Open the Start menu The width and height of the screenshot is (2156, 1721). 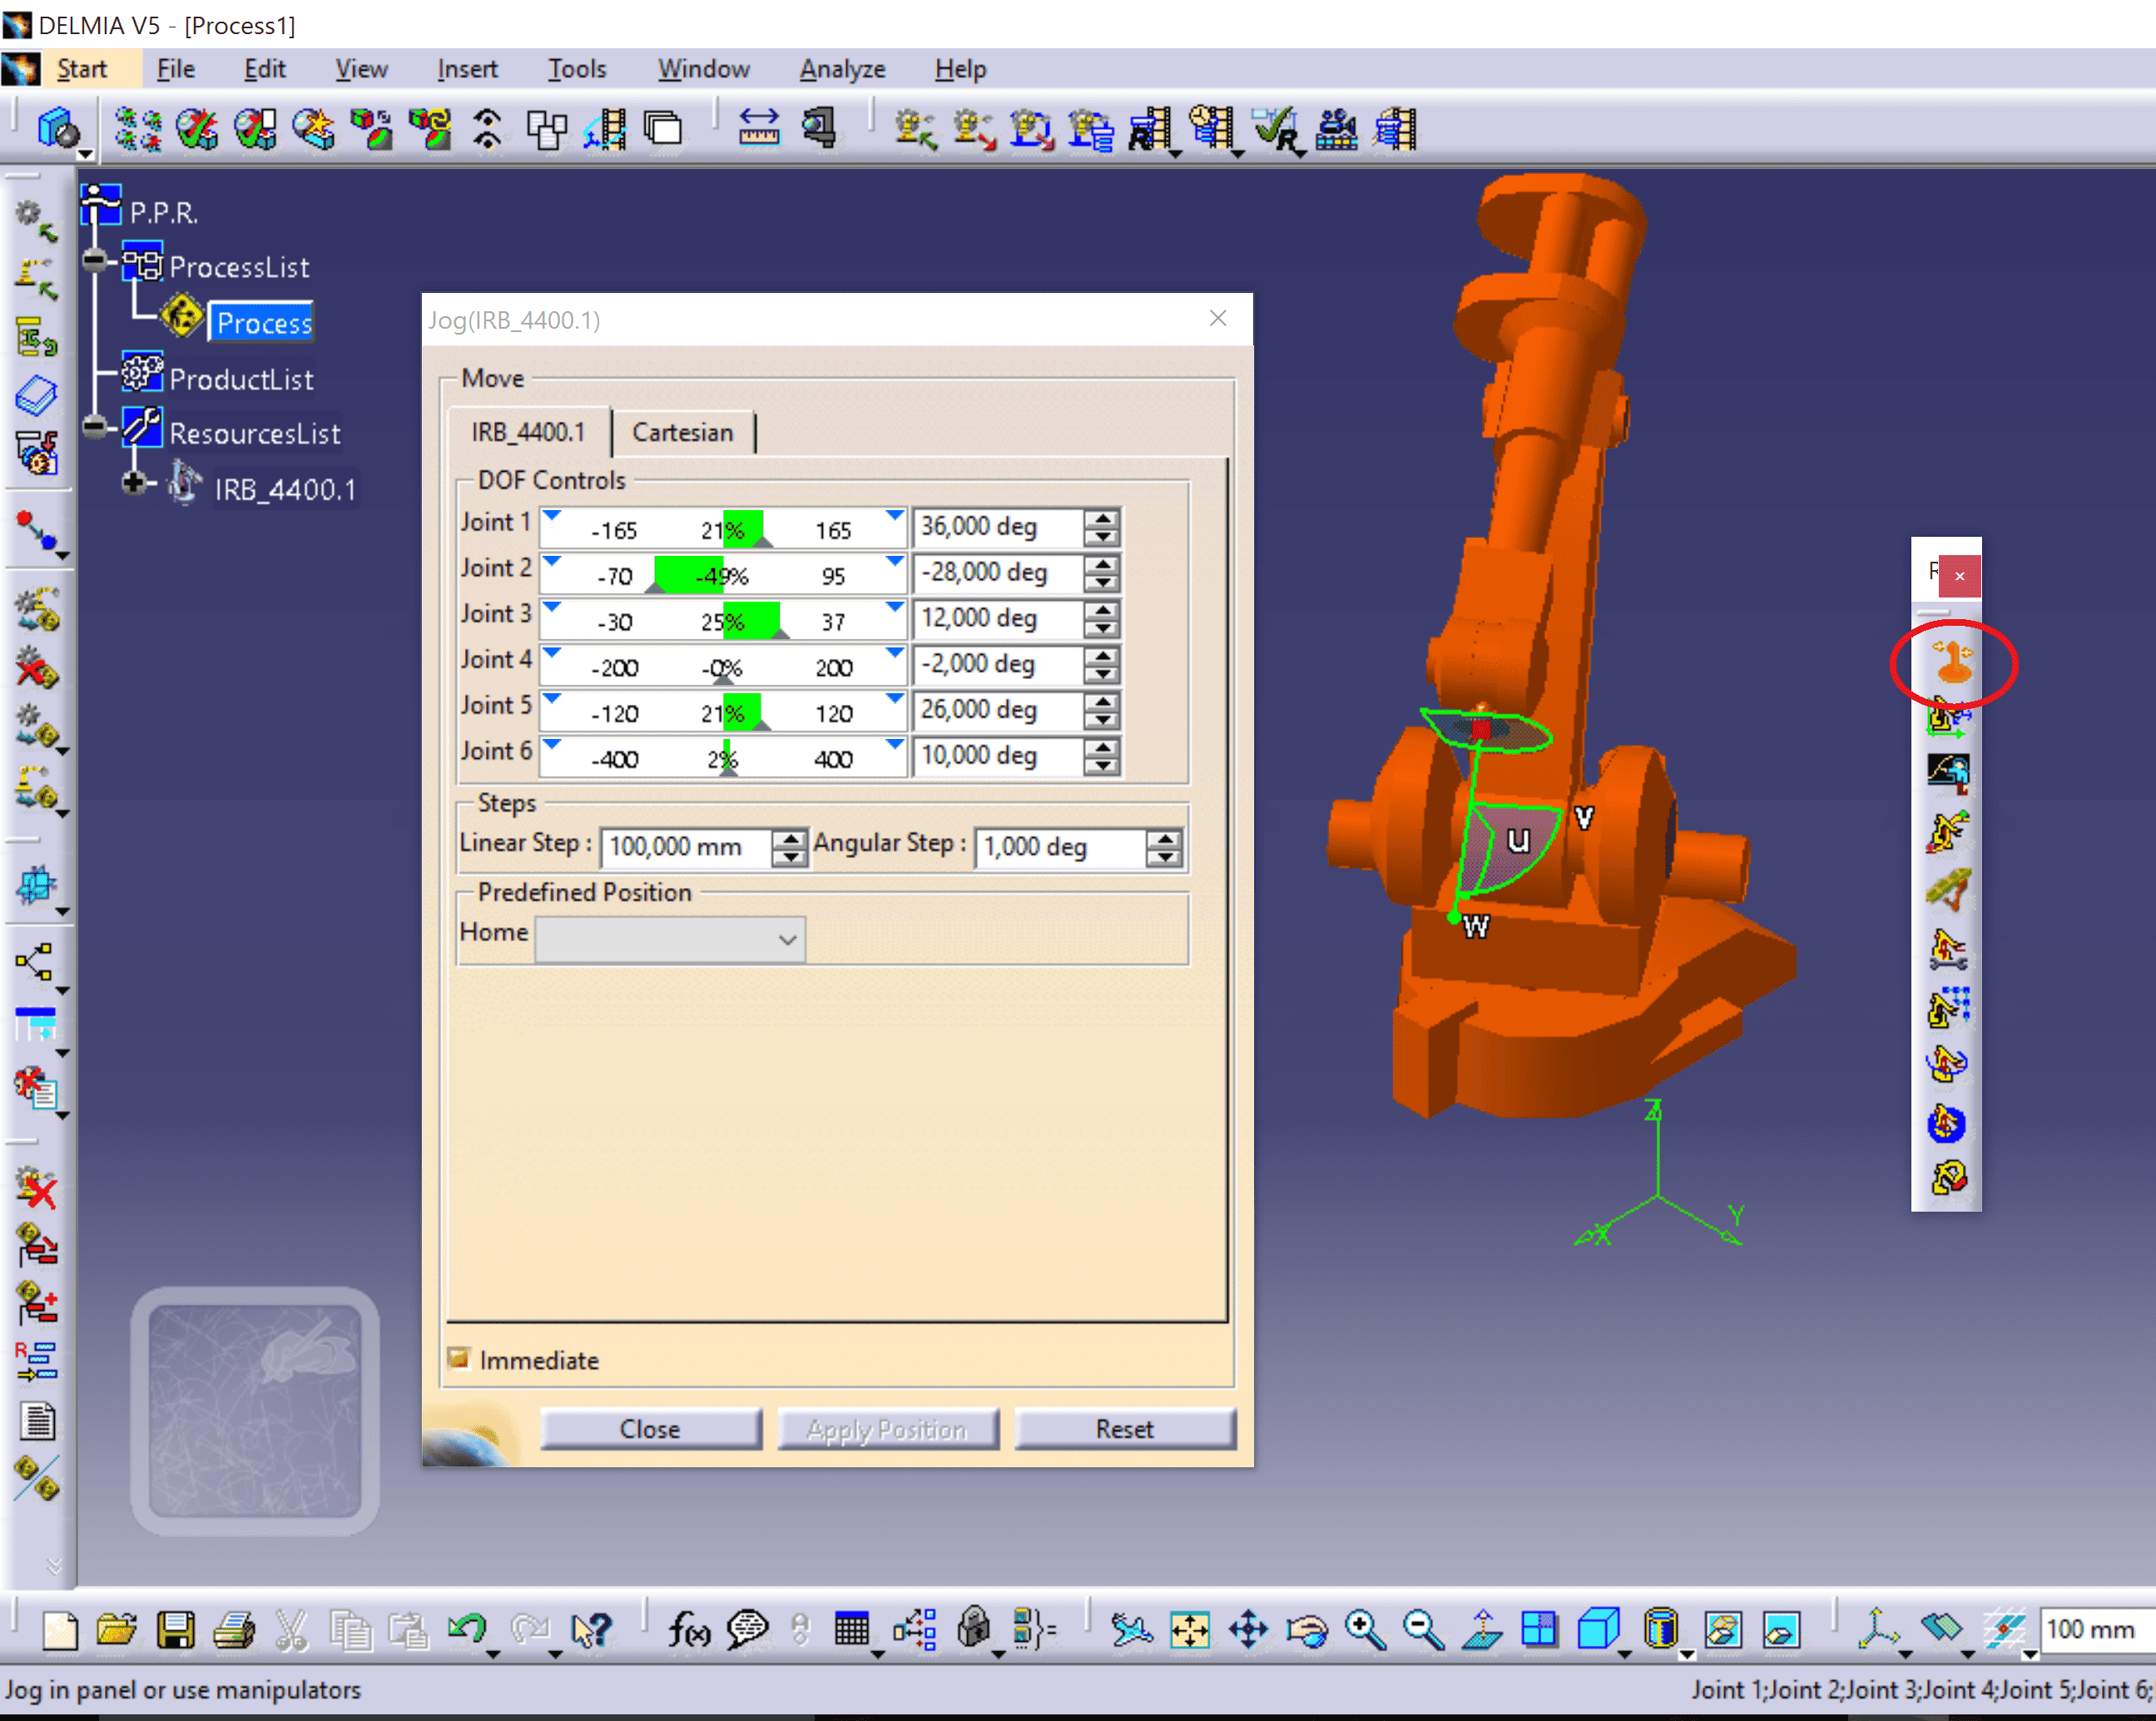81,69
